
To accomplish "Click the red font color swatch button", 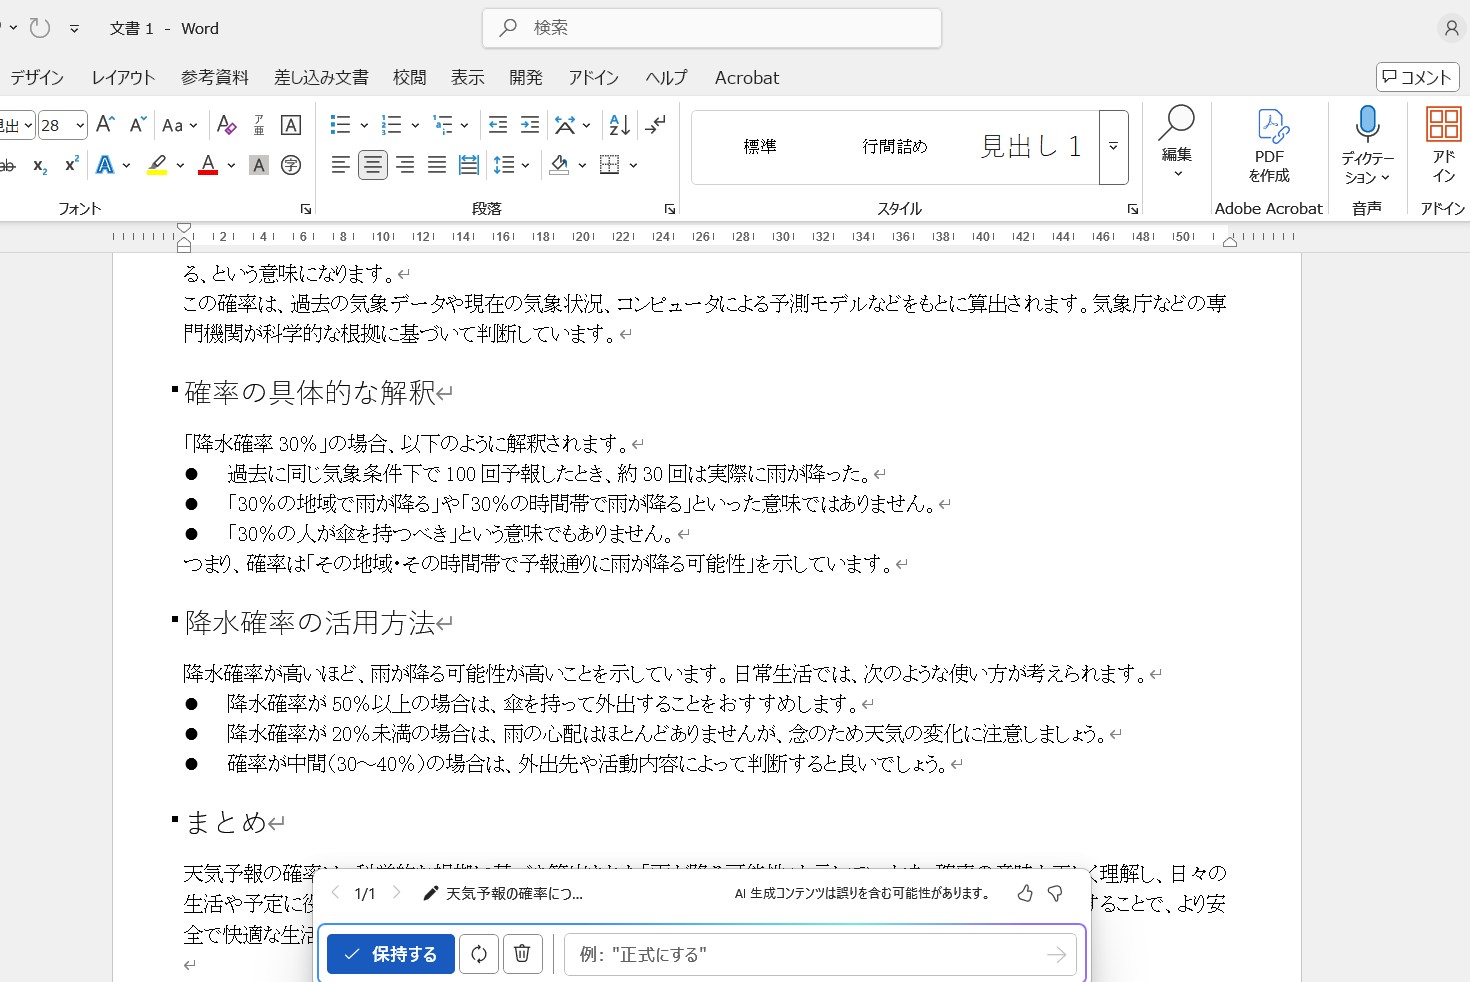I will point(208,165).
